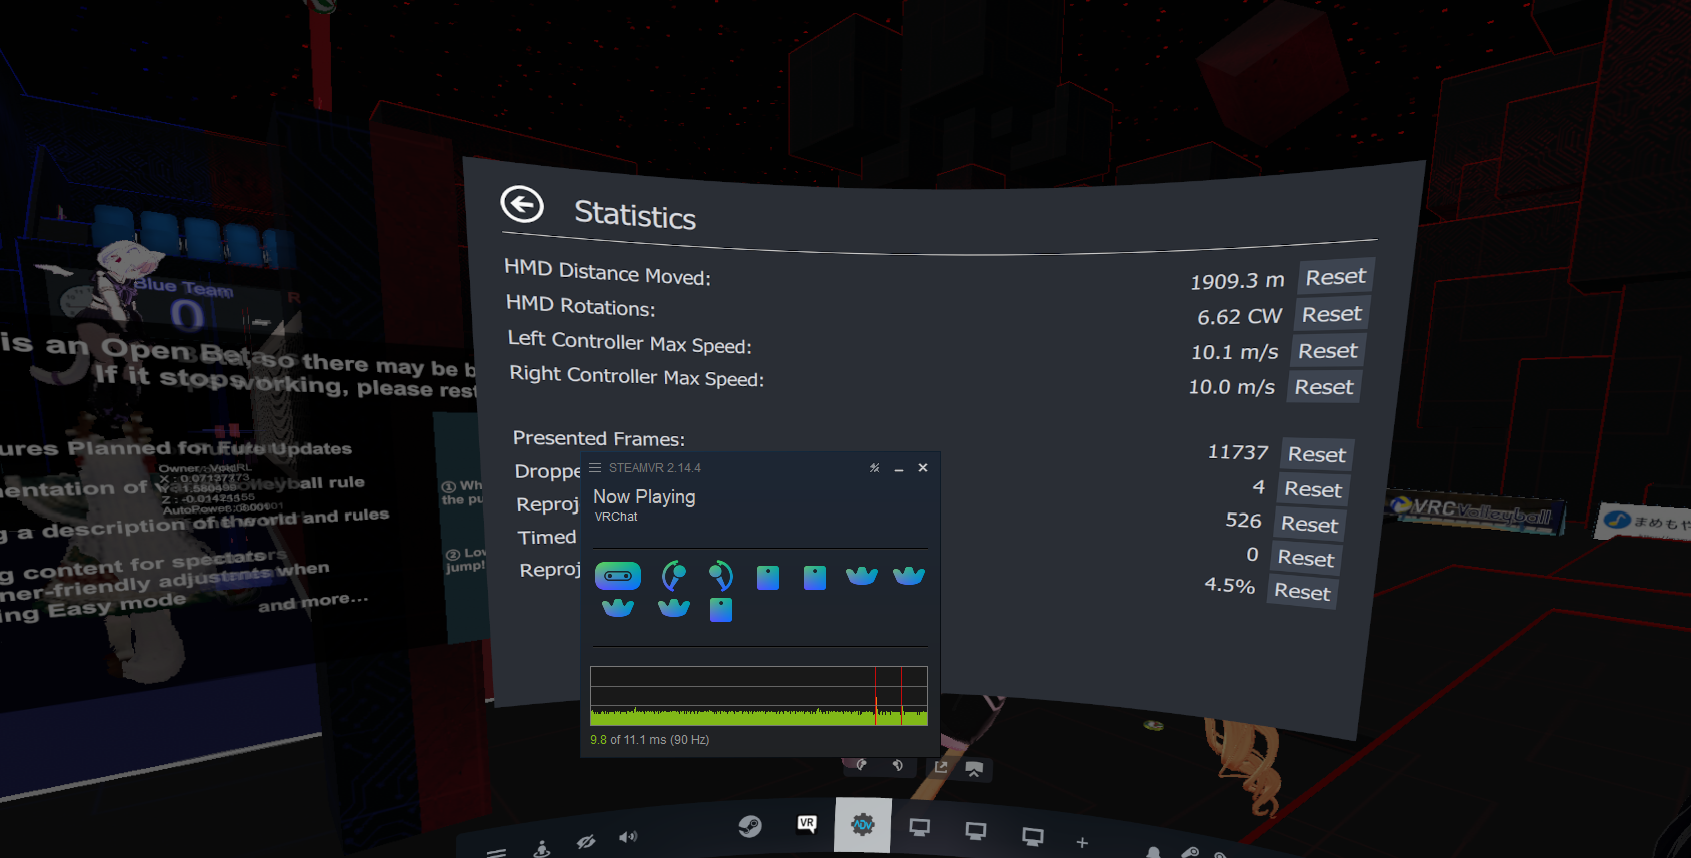Screen dimensions: 1691x858
Task: Click the Left Controller Max Speed label
Action: pos(629,342)
